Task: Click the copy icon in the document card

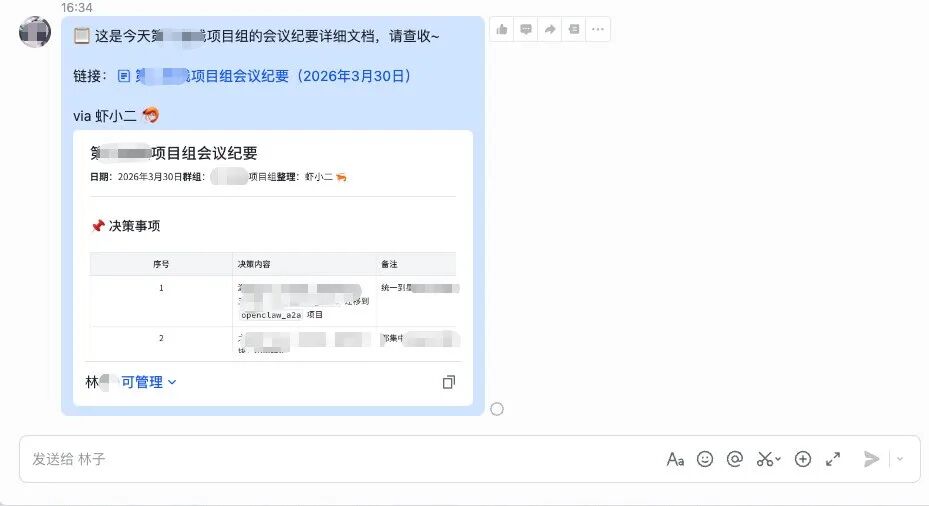Action: [449, 382]
